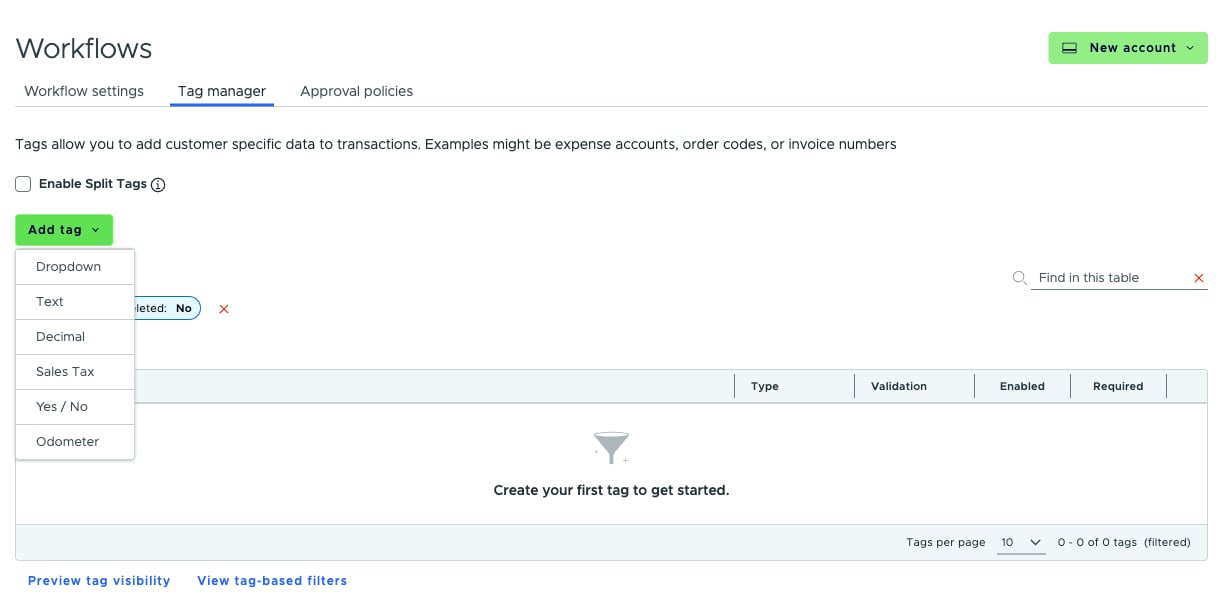Select the Tag manager tab

222,91
